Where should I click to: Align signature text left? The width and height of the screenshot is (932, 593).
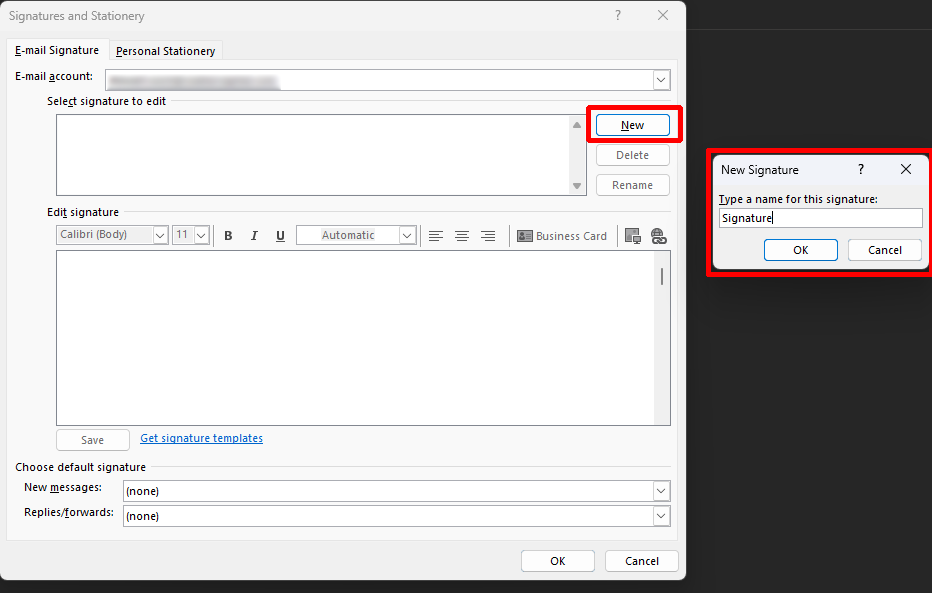point(436,236)
